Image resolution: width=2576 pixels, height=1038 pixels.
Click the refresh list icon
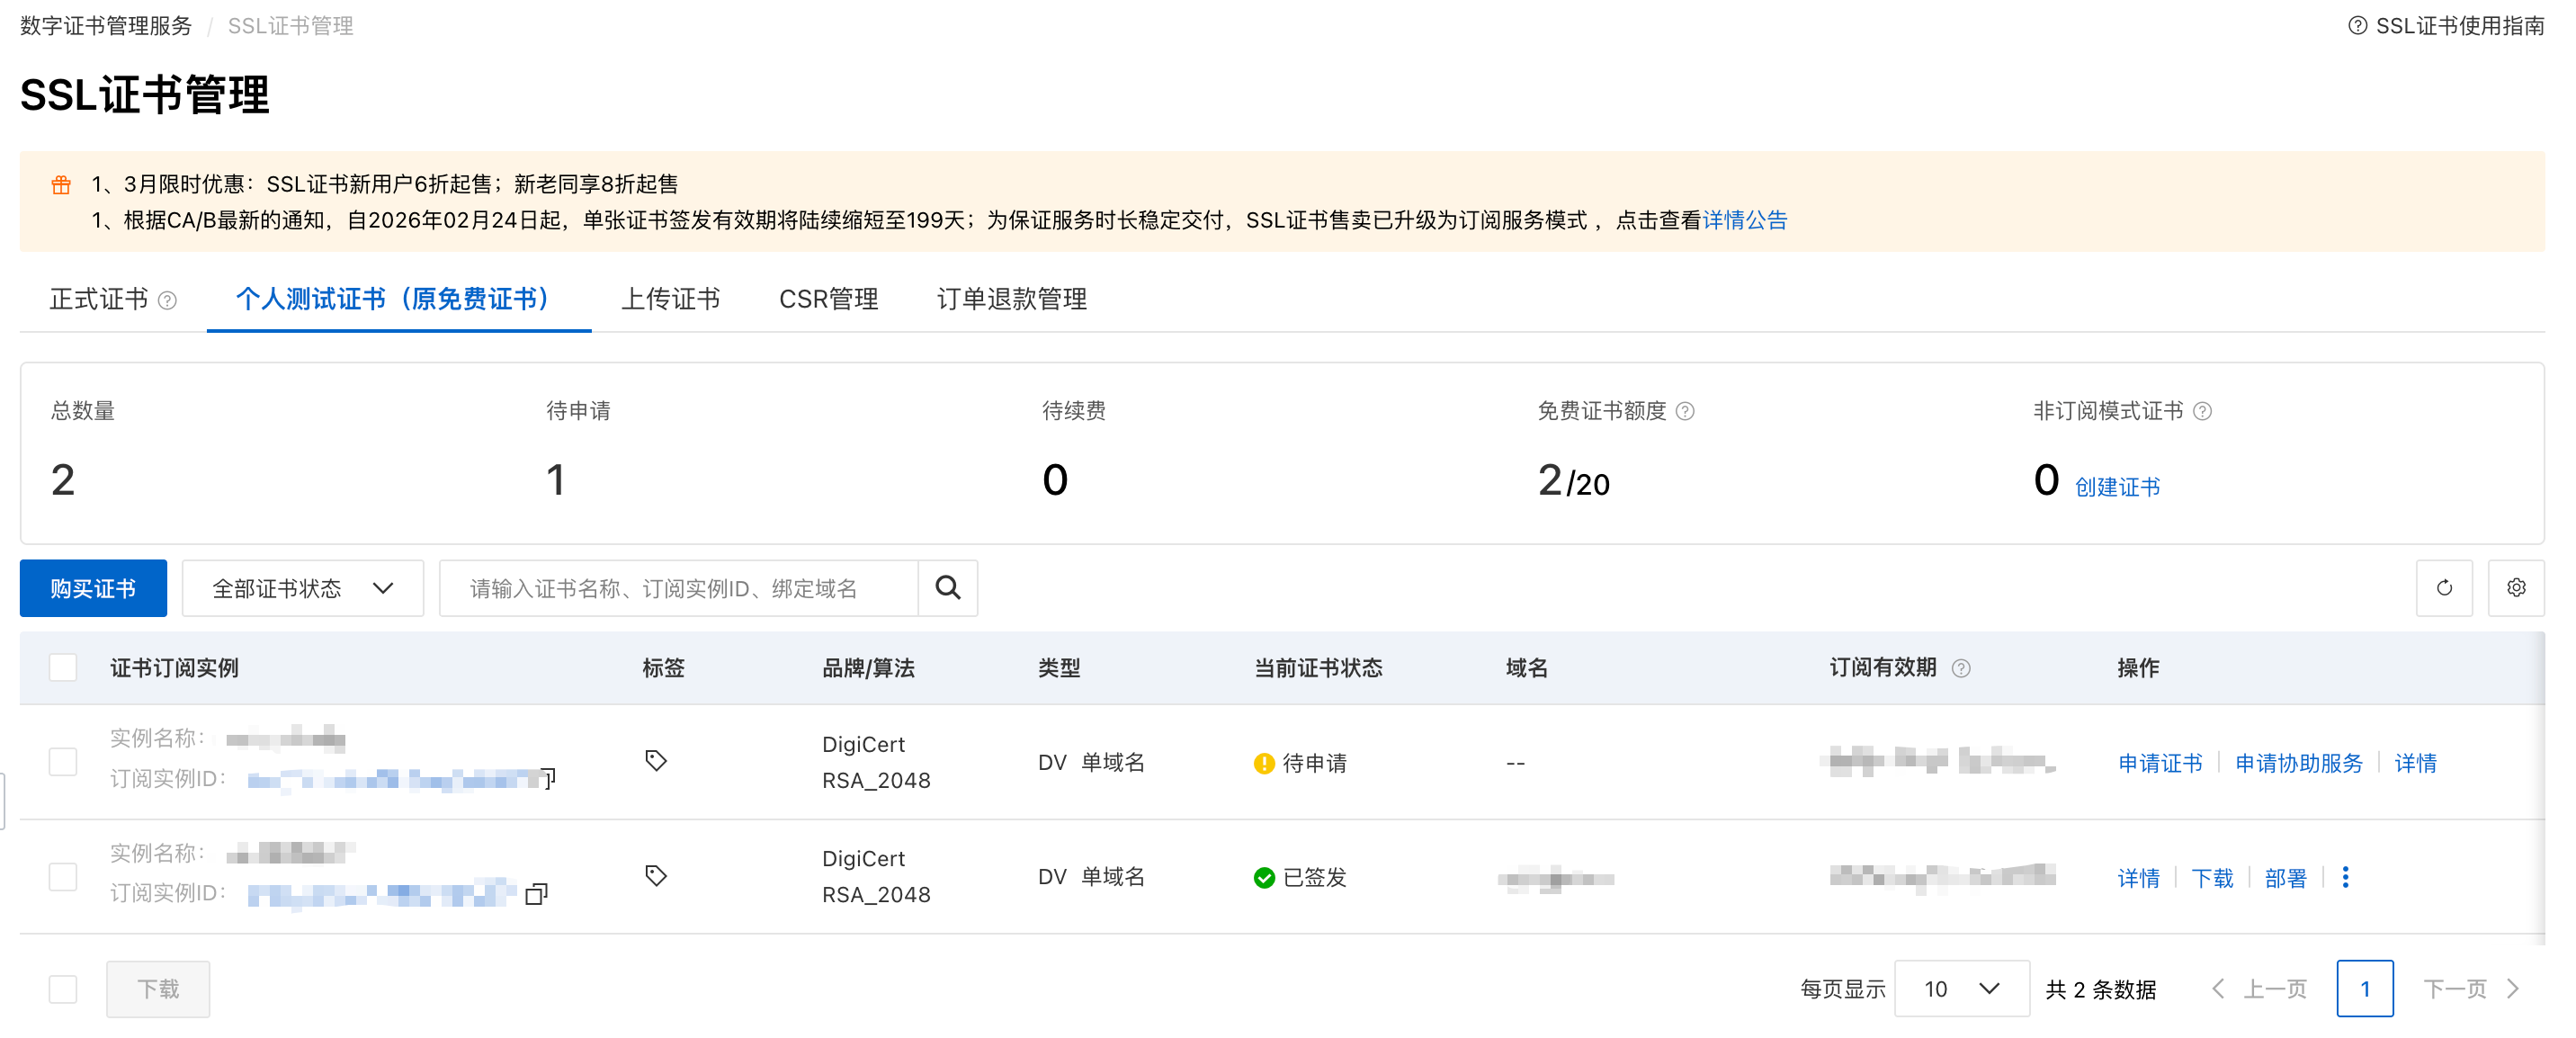click(2443, 588)
